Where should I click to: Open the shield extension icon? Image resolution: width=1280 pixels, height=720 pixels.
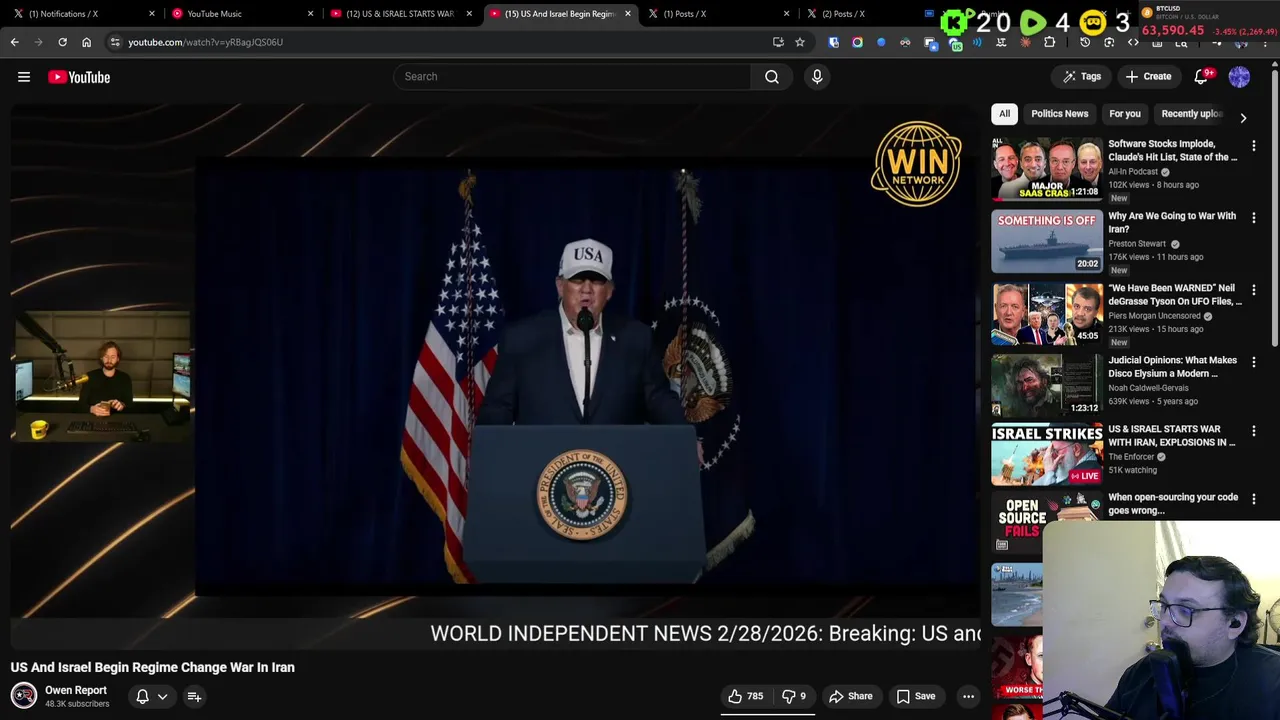tap(834, 42)
